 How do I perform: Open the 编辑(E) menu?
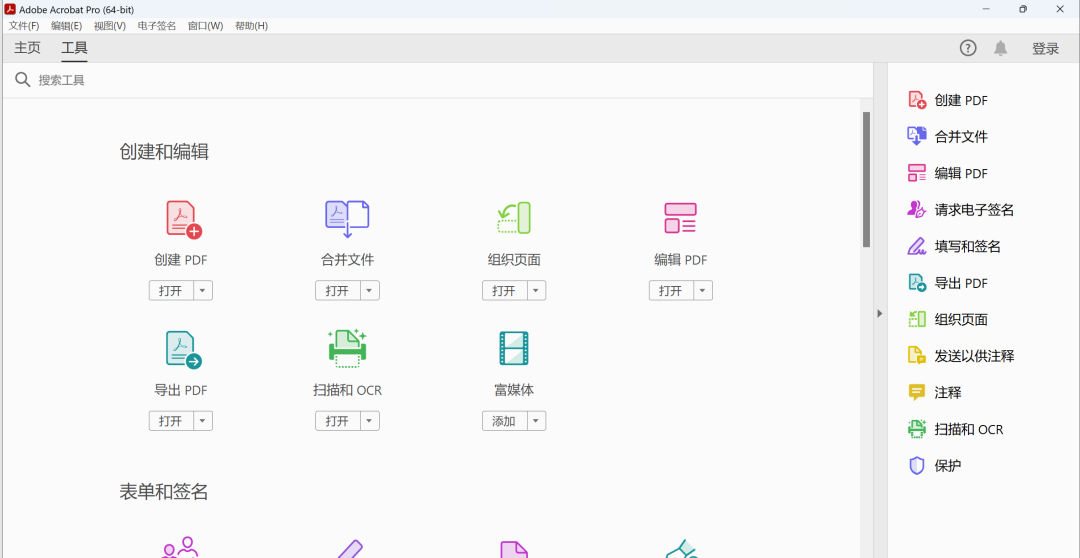tap(66, 26)
